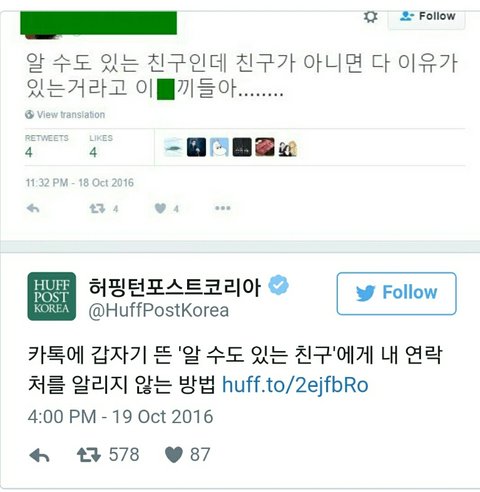Reply to the top tweet via arrow icon

point(33,208)
